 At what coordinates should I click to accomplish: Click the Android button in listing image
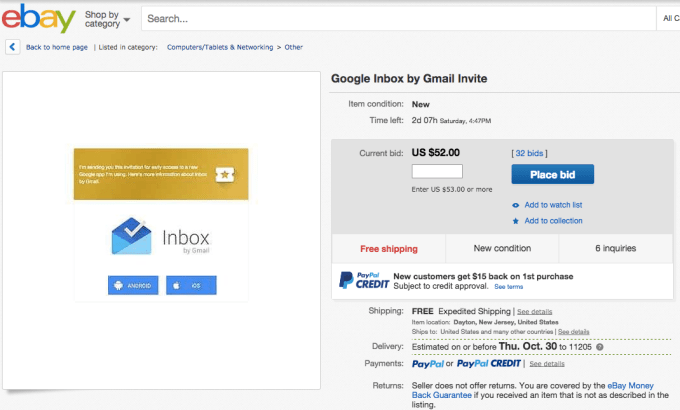pos(133,286)
